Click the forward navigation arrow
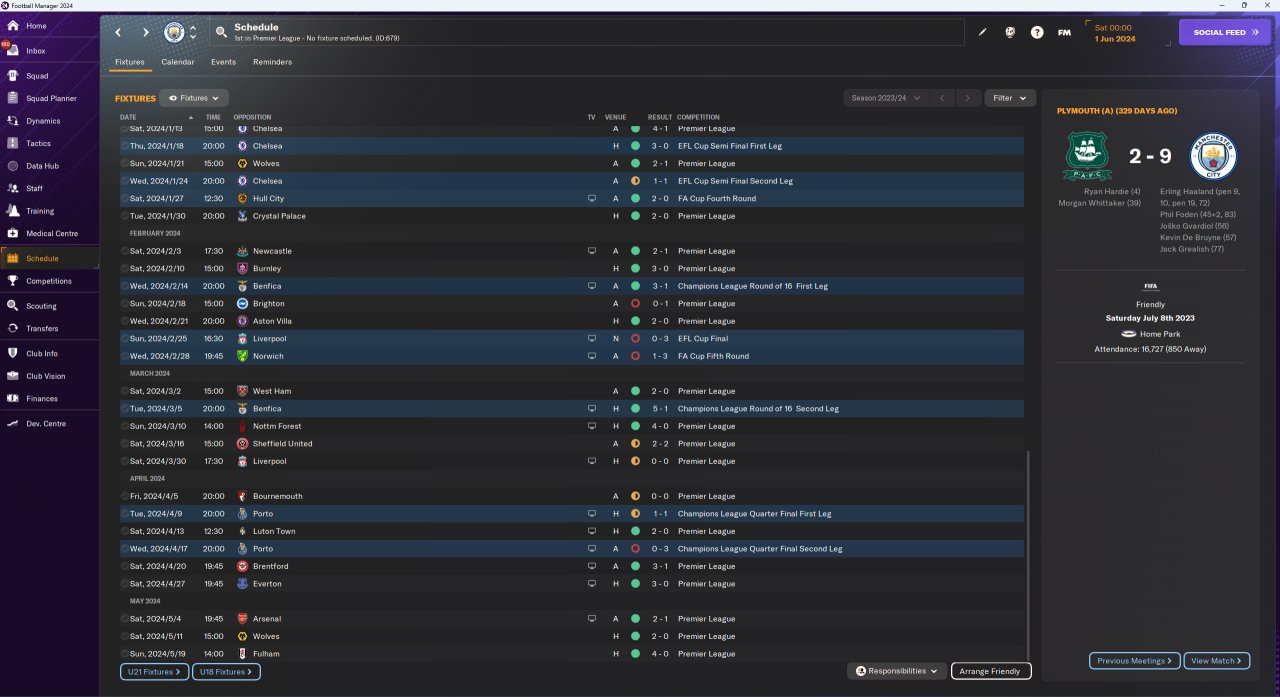1280x697 pixels. [145, 32]
